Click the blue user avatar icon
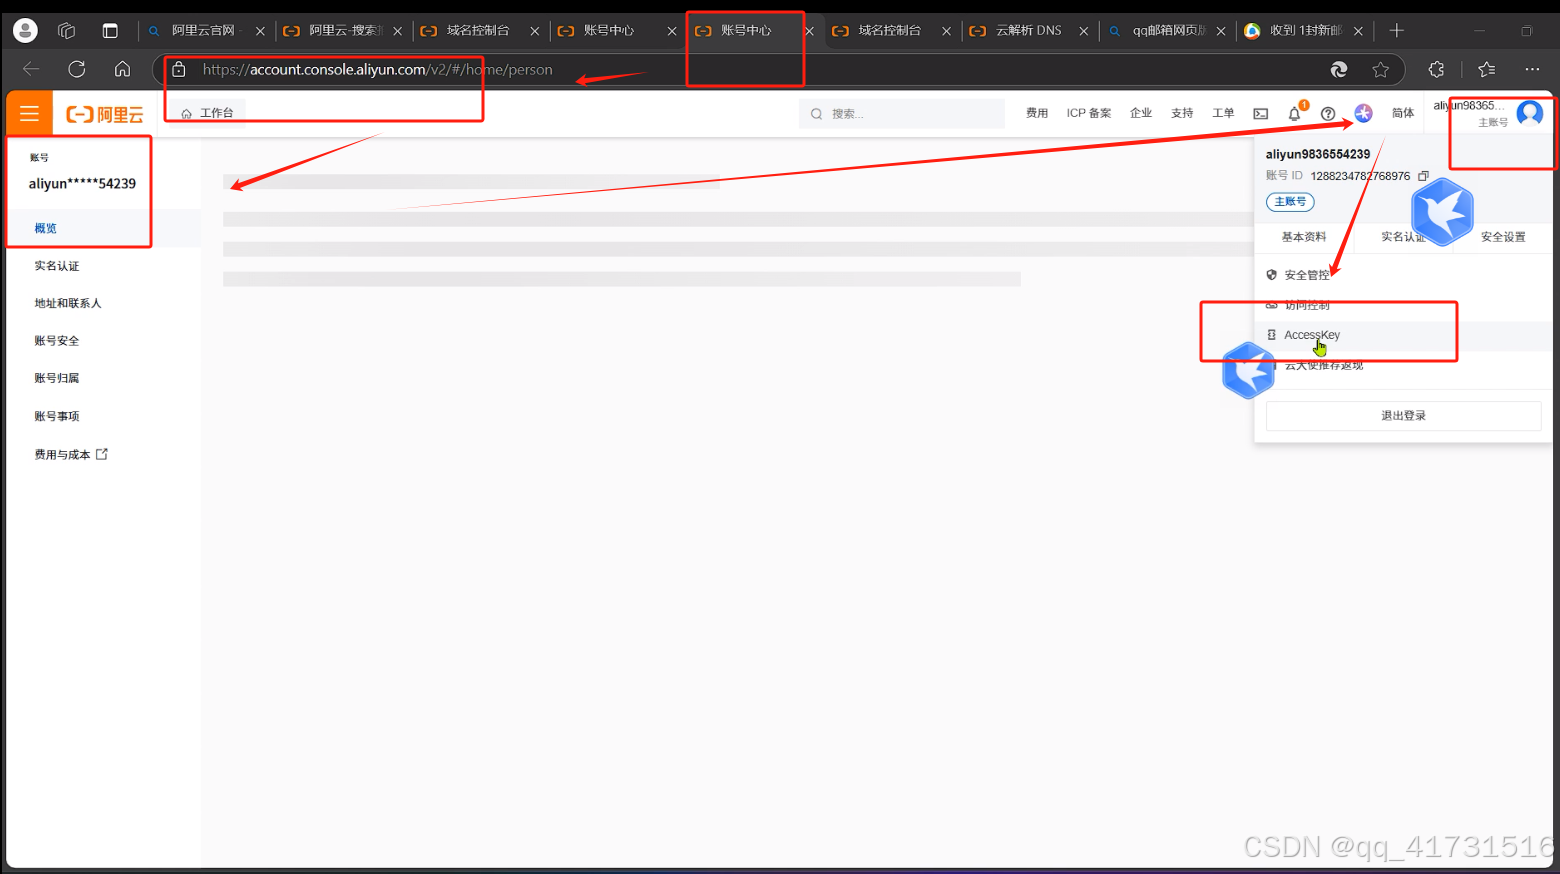 1529,113
